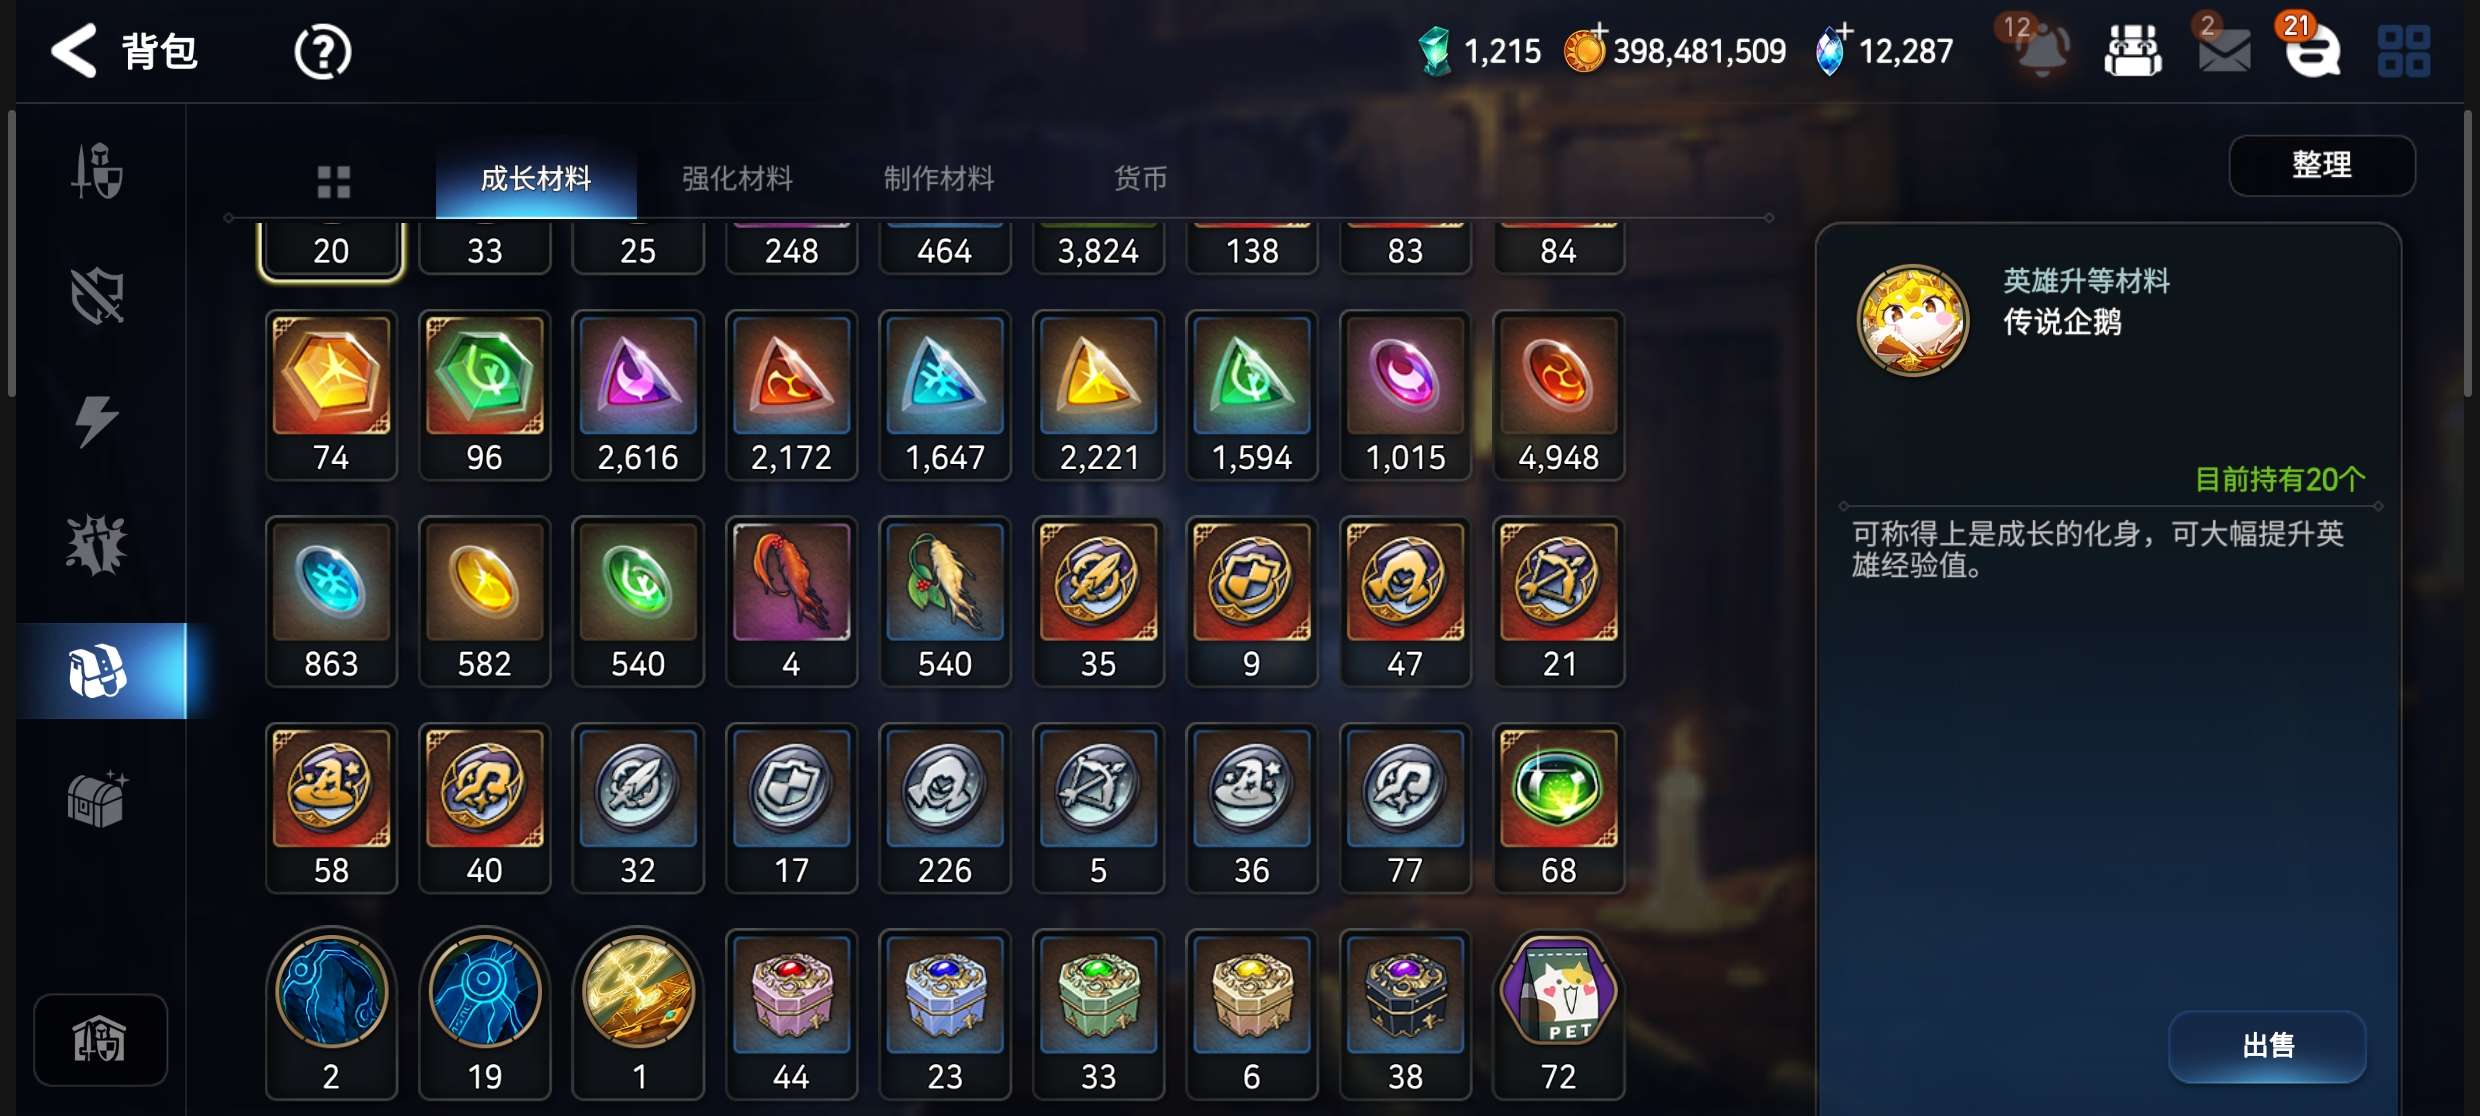Open the 货币 tab

click(1141, 178)
